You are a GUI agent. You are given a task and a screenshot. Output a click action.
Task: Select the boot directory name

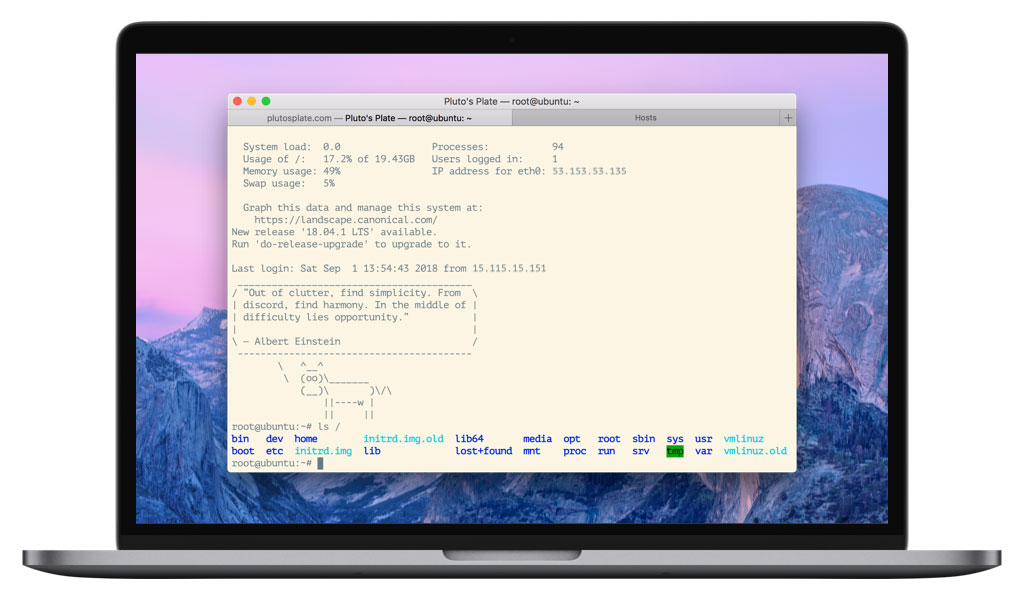click(242, 451)
